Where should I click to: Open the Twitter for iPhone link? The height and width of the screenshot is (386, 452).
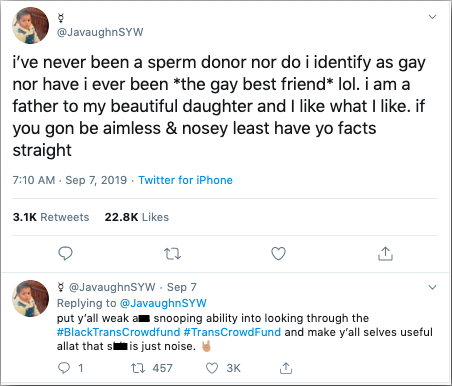coord(185,180)
